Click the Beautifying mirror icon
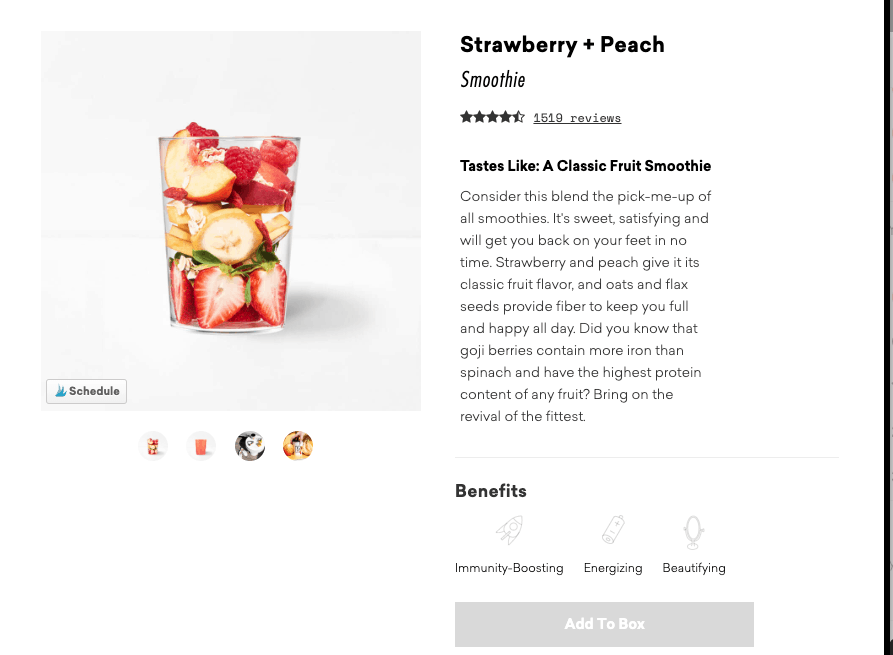 [693, 532]
